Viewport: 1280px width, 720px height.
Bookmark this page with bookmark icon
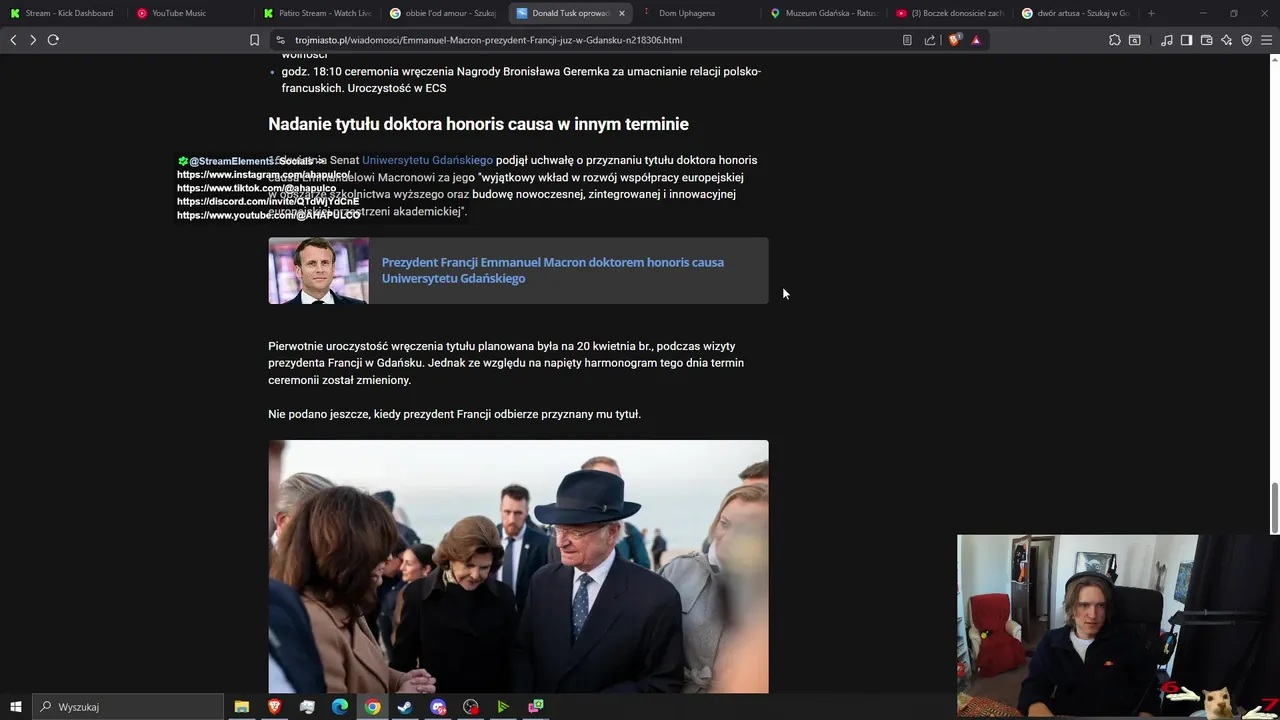[254, 40]
